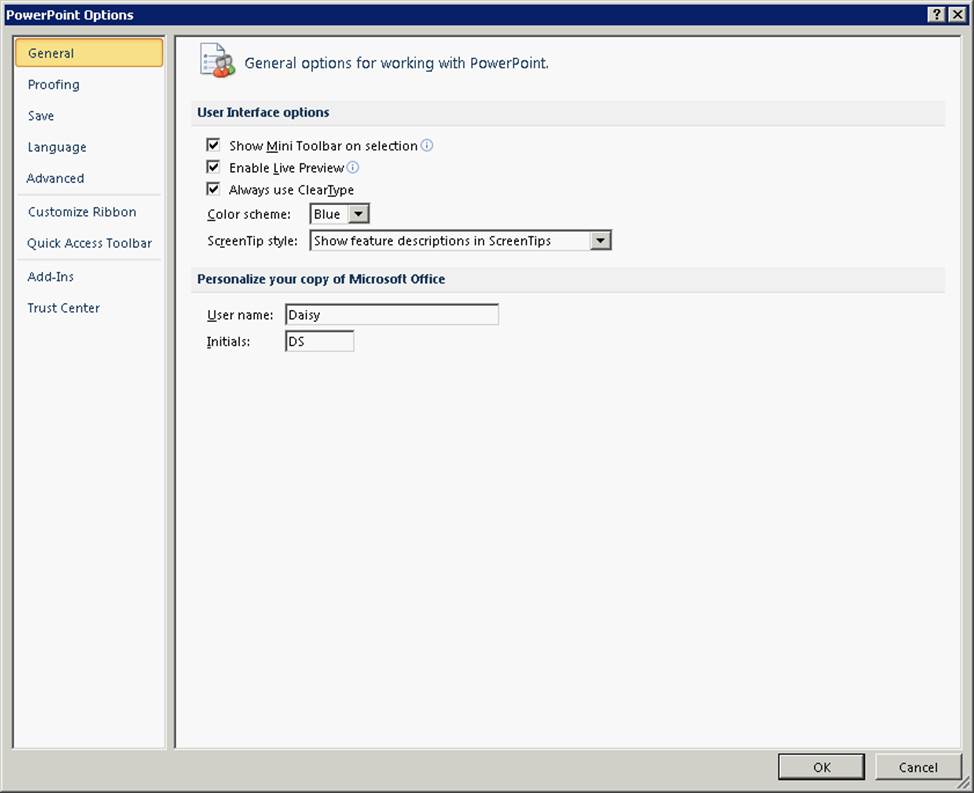974x793 pixels.
Task: Confirm with the OK button
Action: 821,767
